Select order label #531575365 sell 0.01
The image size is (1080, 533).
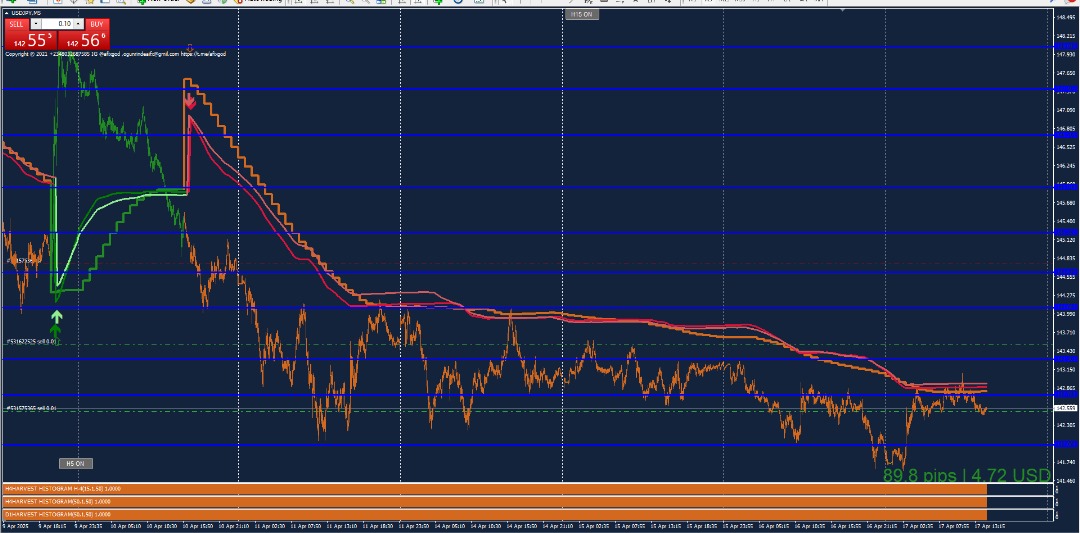31,408
